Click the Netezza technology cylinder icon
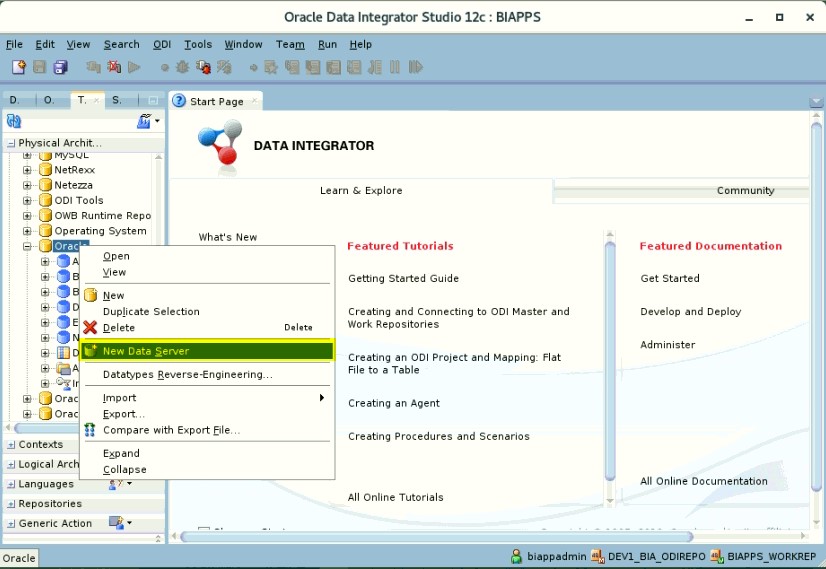 (x=46, y=185)
